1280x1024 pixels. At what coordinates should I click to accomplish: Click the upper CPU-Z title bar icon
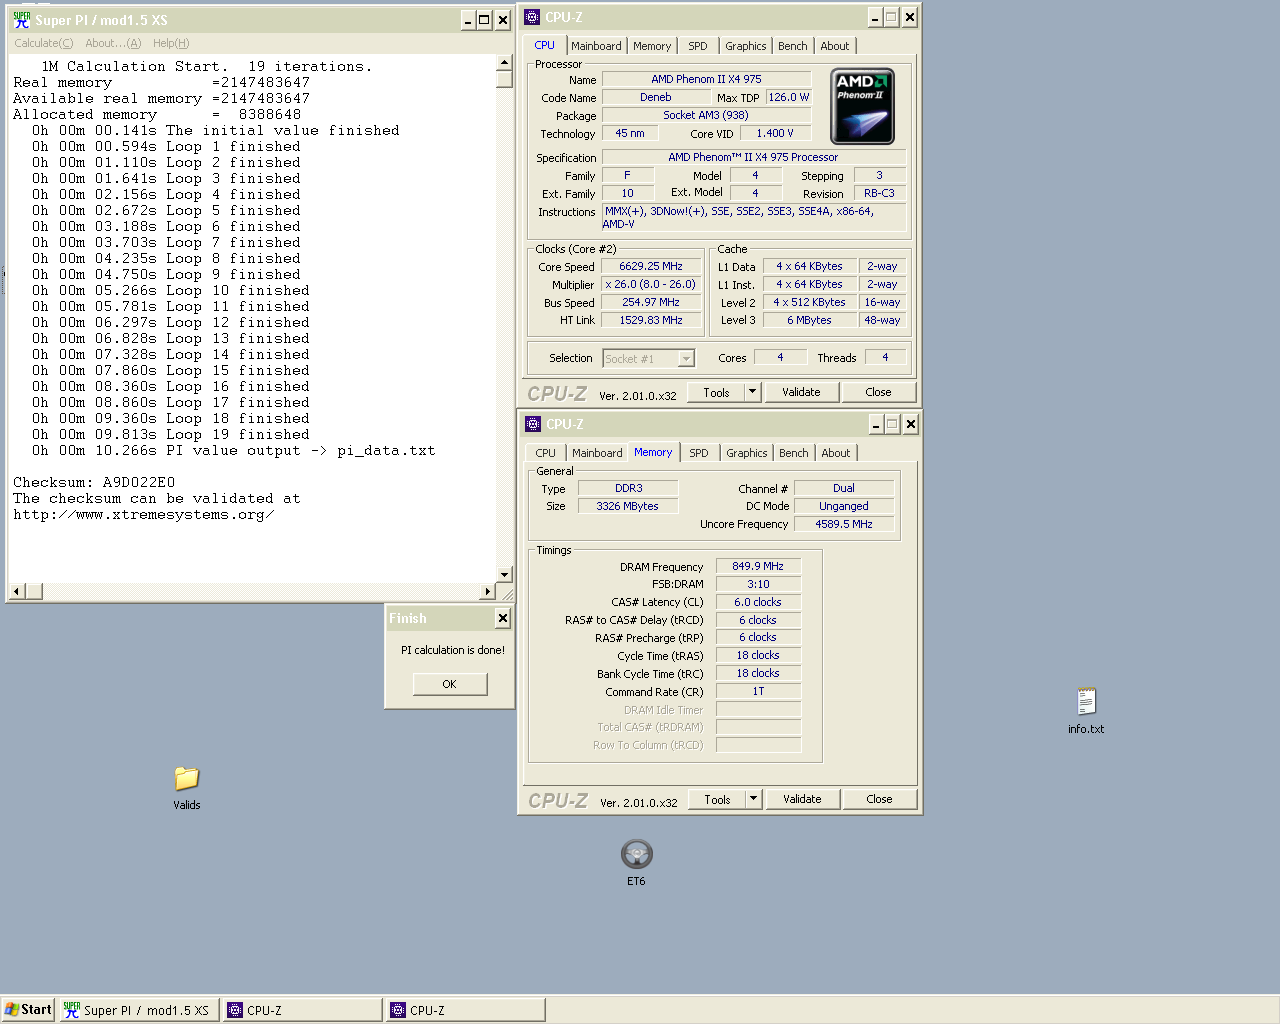tap(532, 17)
